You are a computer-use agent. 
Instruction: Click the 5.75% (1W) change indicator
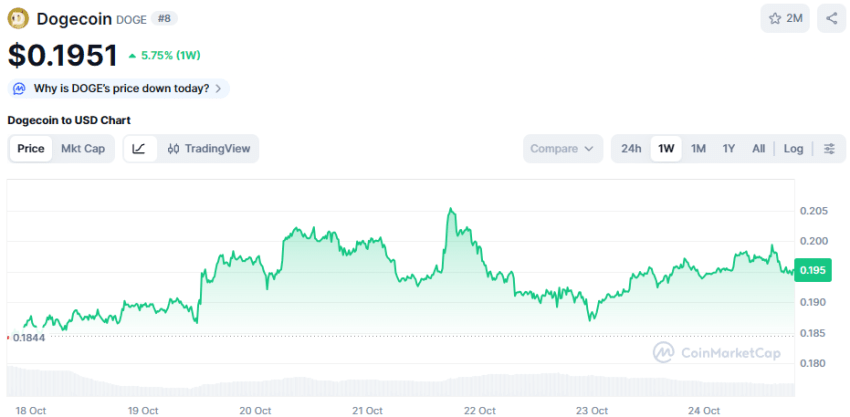tap(164, 55)
